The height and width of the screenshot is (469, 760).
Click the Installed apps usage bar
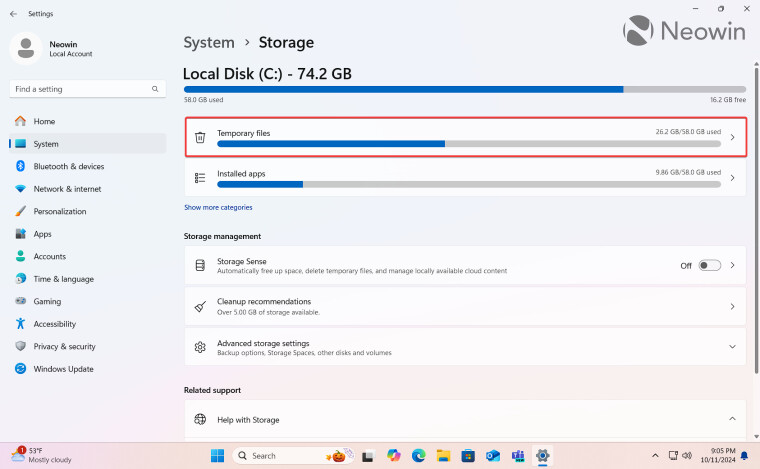pos(469,185)
